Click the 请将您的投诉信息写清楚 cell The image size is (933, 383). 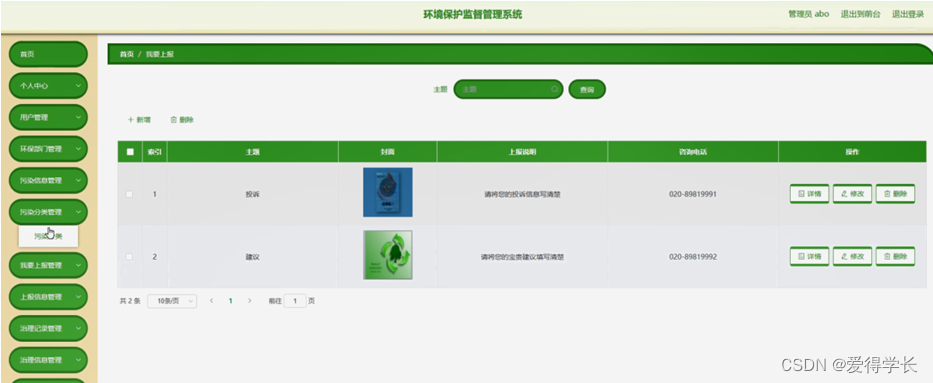(522, 194)
